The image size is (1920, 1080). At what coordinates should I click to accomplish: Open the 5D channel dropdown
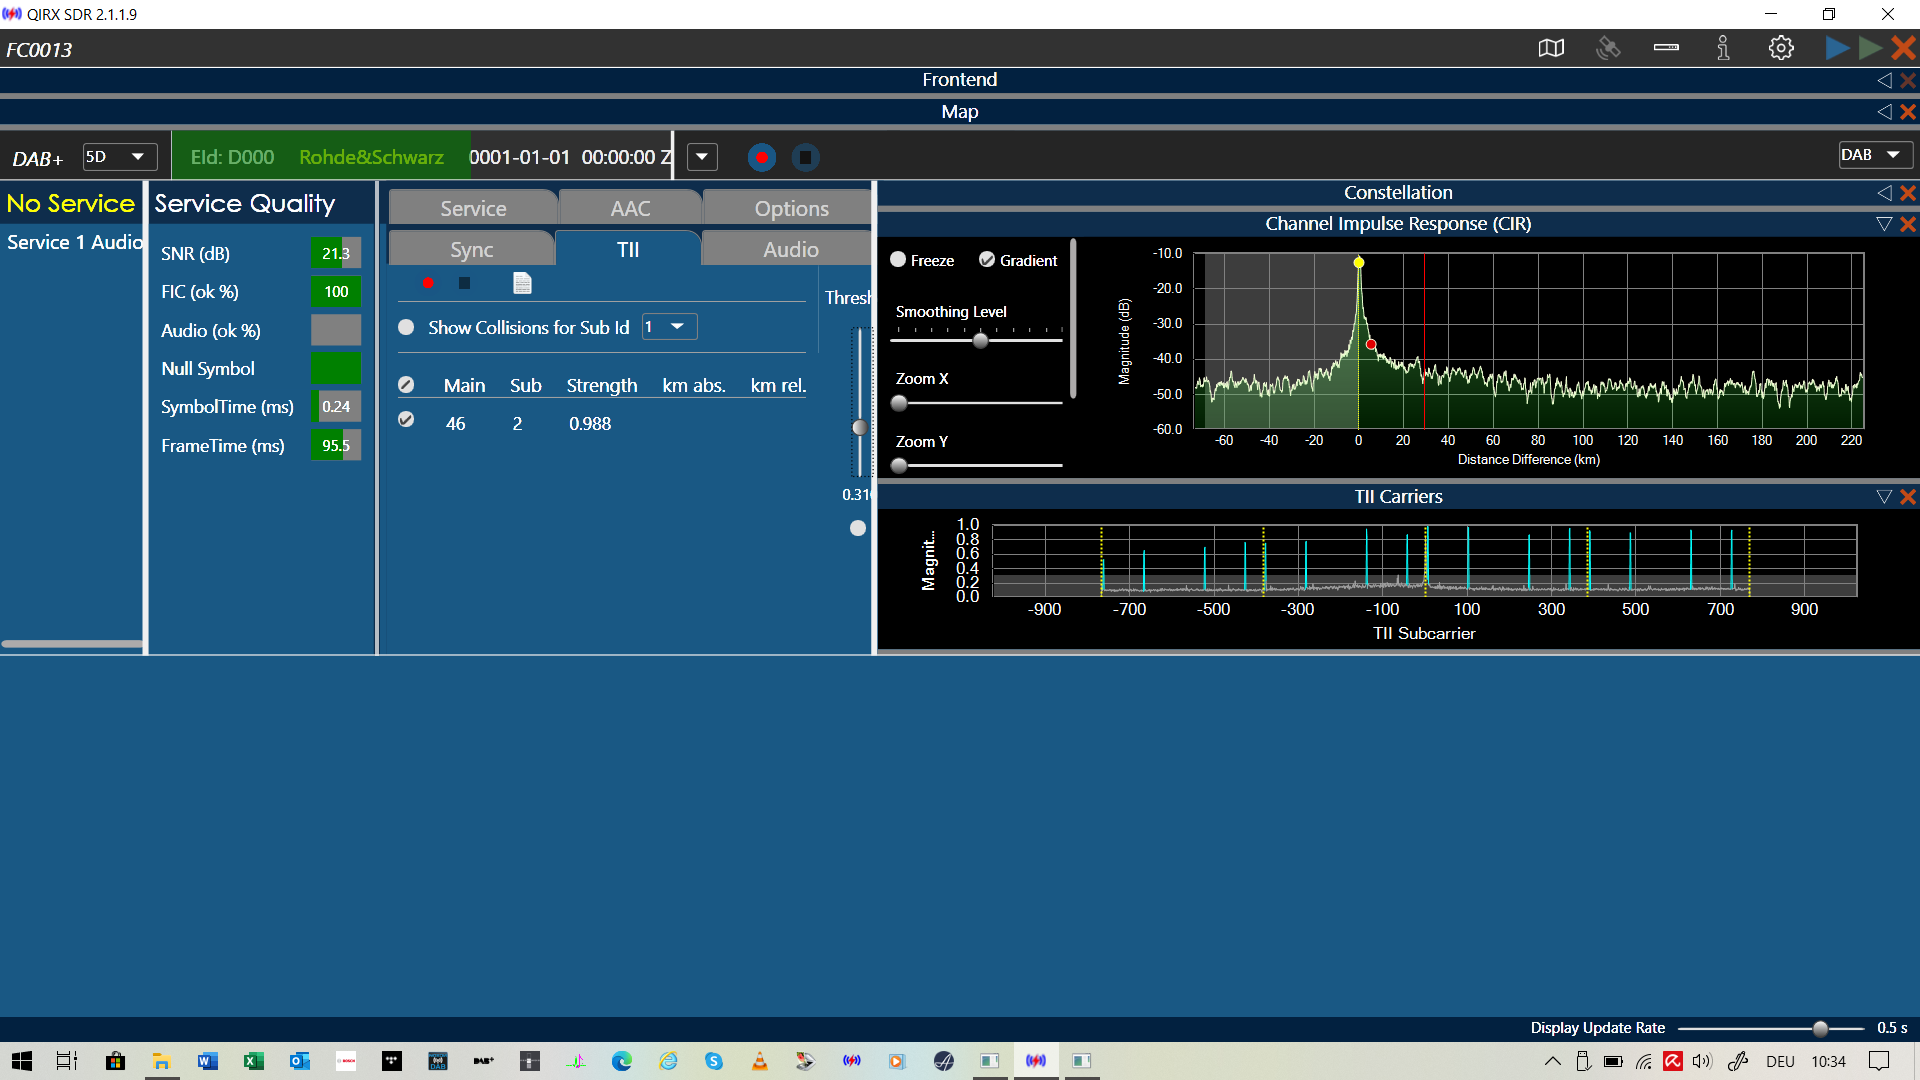(x=118, y=157)
